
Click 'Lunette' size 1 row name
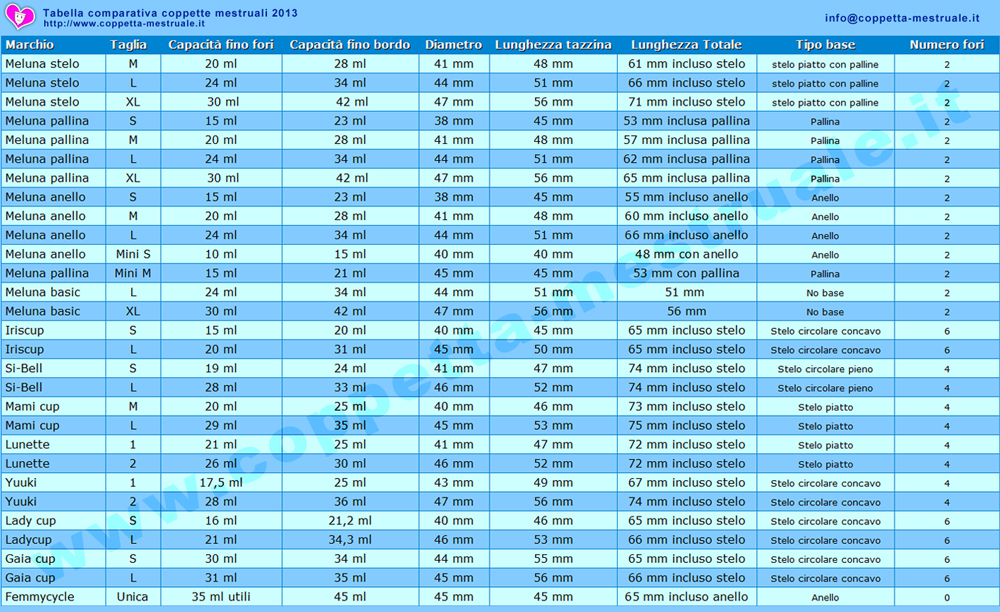(x=27, y=445)
